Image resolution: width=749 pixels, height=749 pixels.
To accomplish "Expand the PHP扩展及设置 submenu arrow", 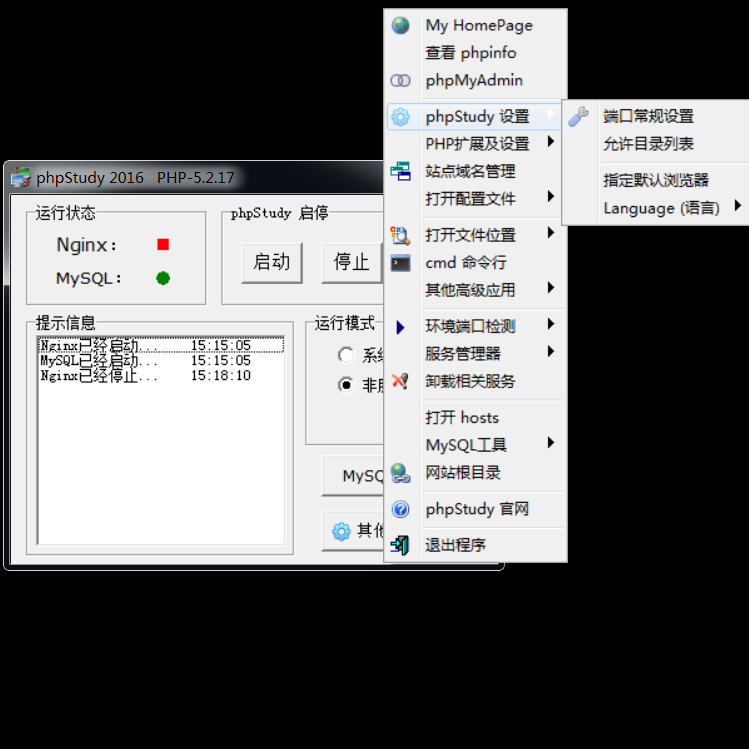I will pyautogui.click(x=551, y=141).
